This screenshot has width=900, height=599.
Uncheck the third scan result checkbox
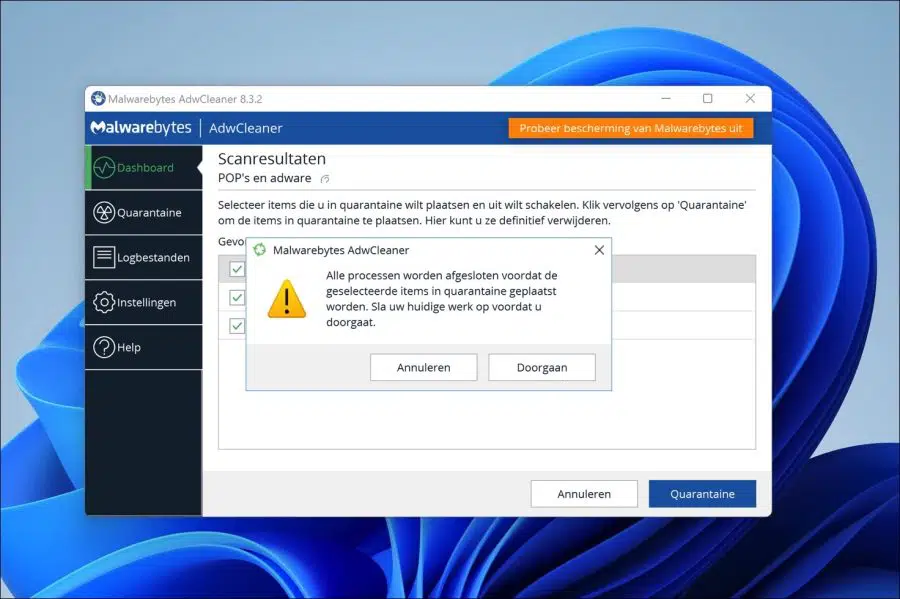click(x=237, y=326)
